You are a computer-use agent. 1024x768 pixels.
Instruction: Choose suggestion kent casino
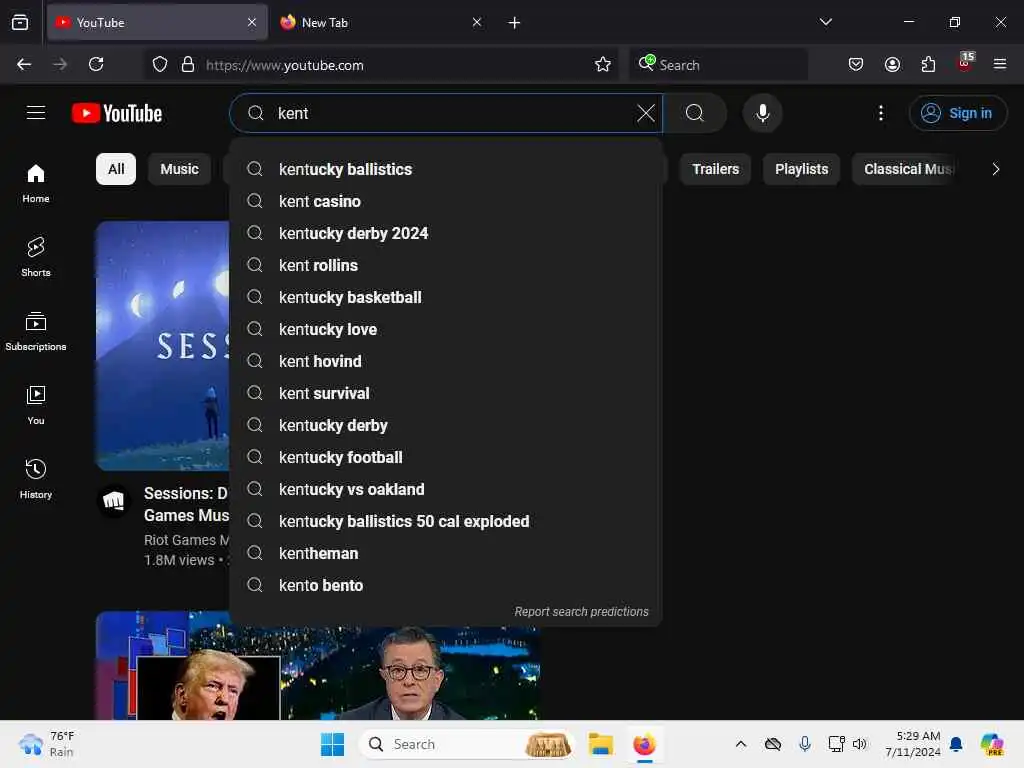click(x=446, y=201)
